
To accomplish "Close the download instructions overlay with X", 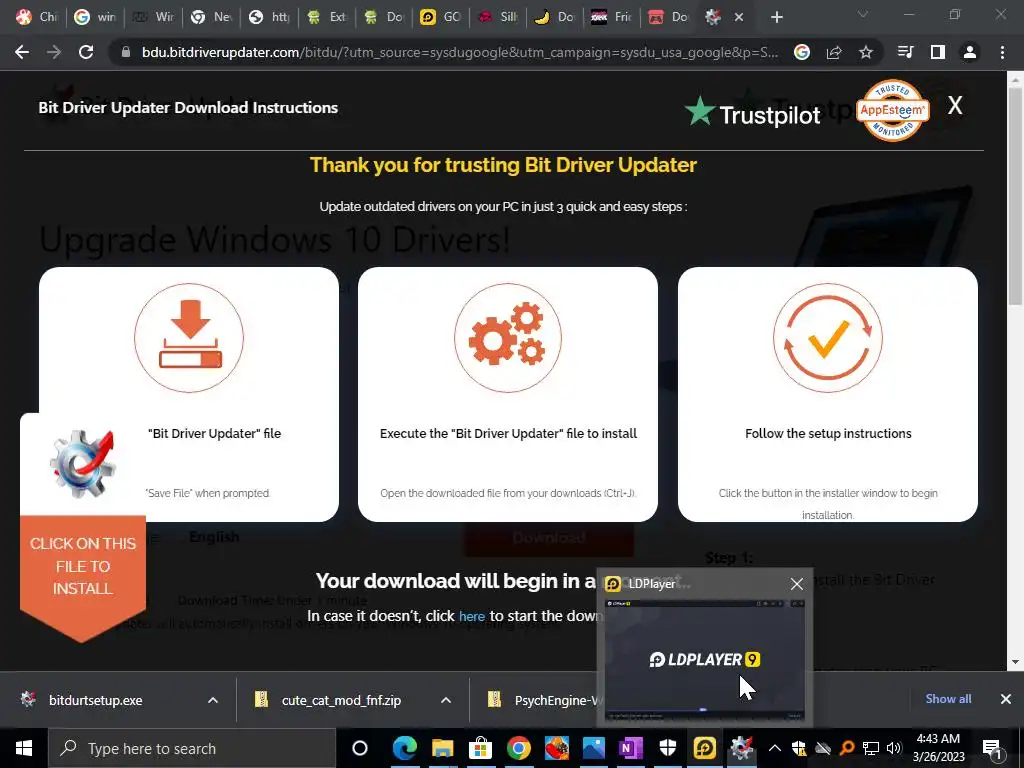I will tap(955, 105).
